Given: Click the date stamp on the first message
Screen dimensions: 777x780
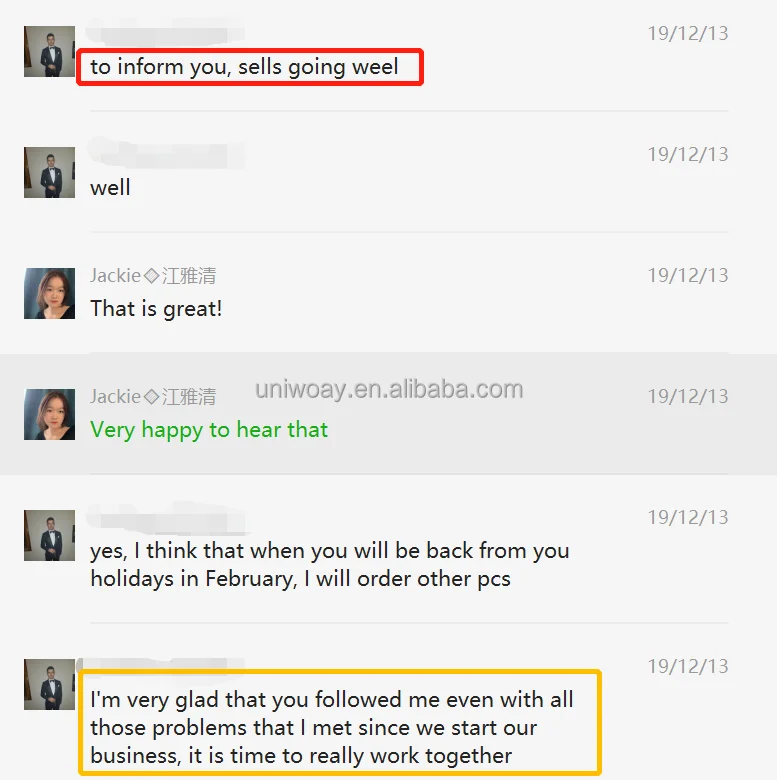Looking at the screenshot, I should [x=688, y=33].
